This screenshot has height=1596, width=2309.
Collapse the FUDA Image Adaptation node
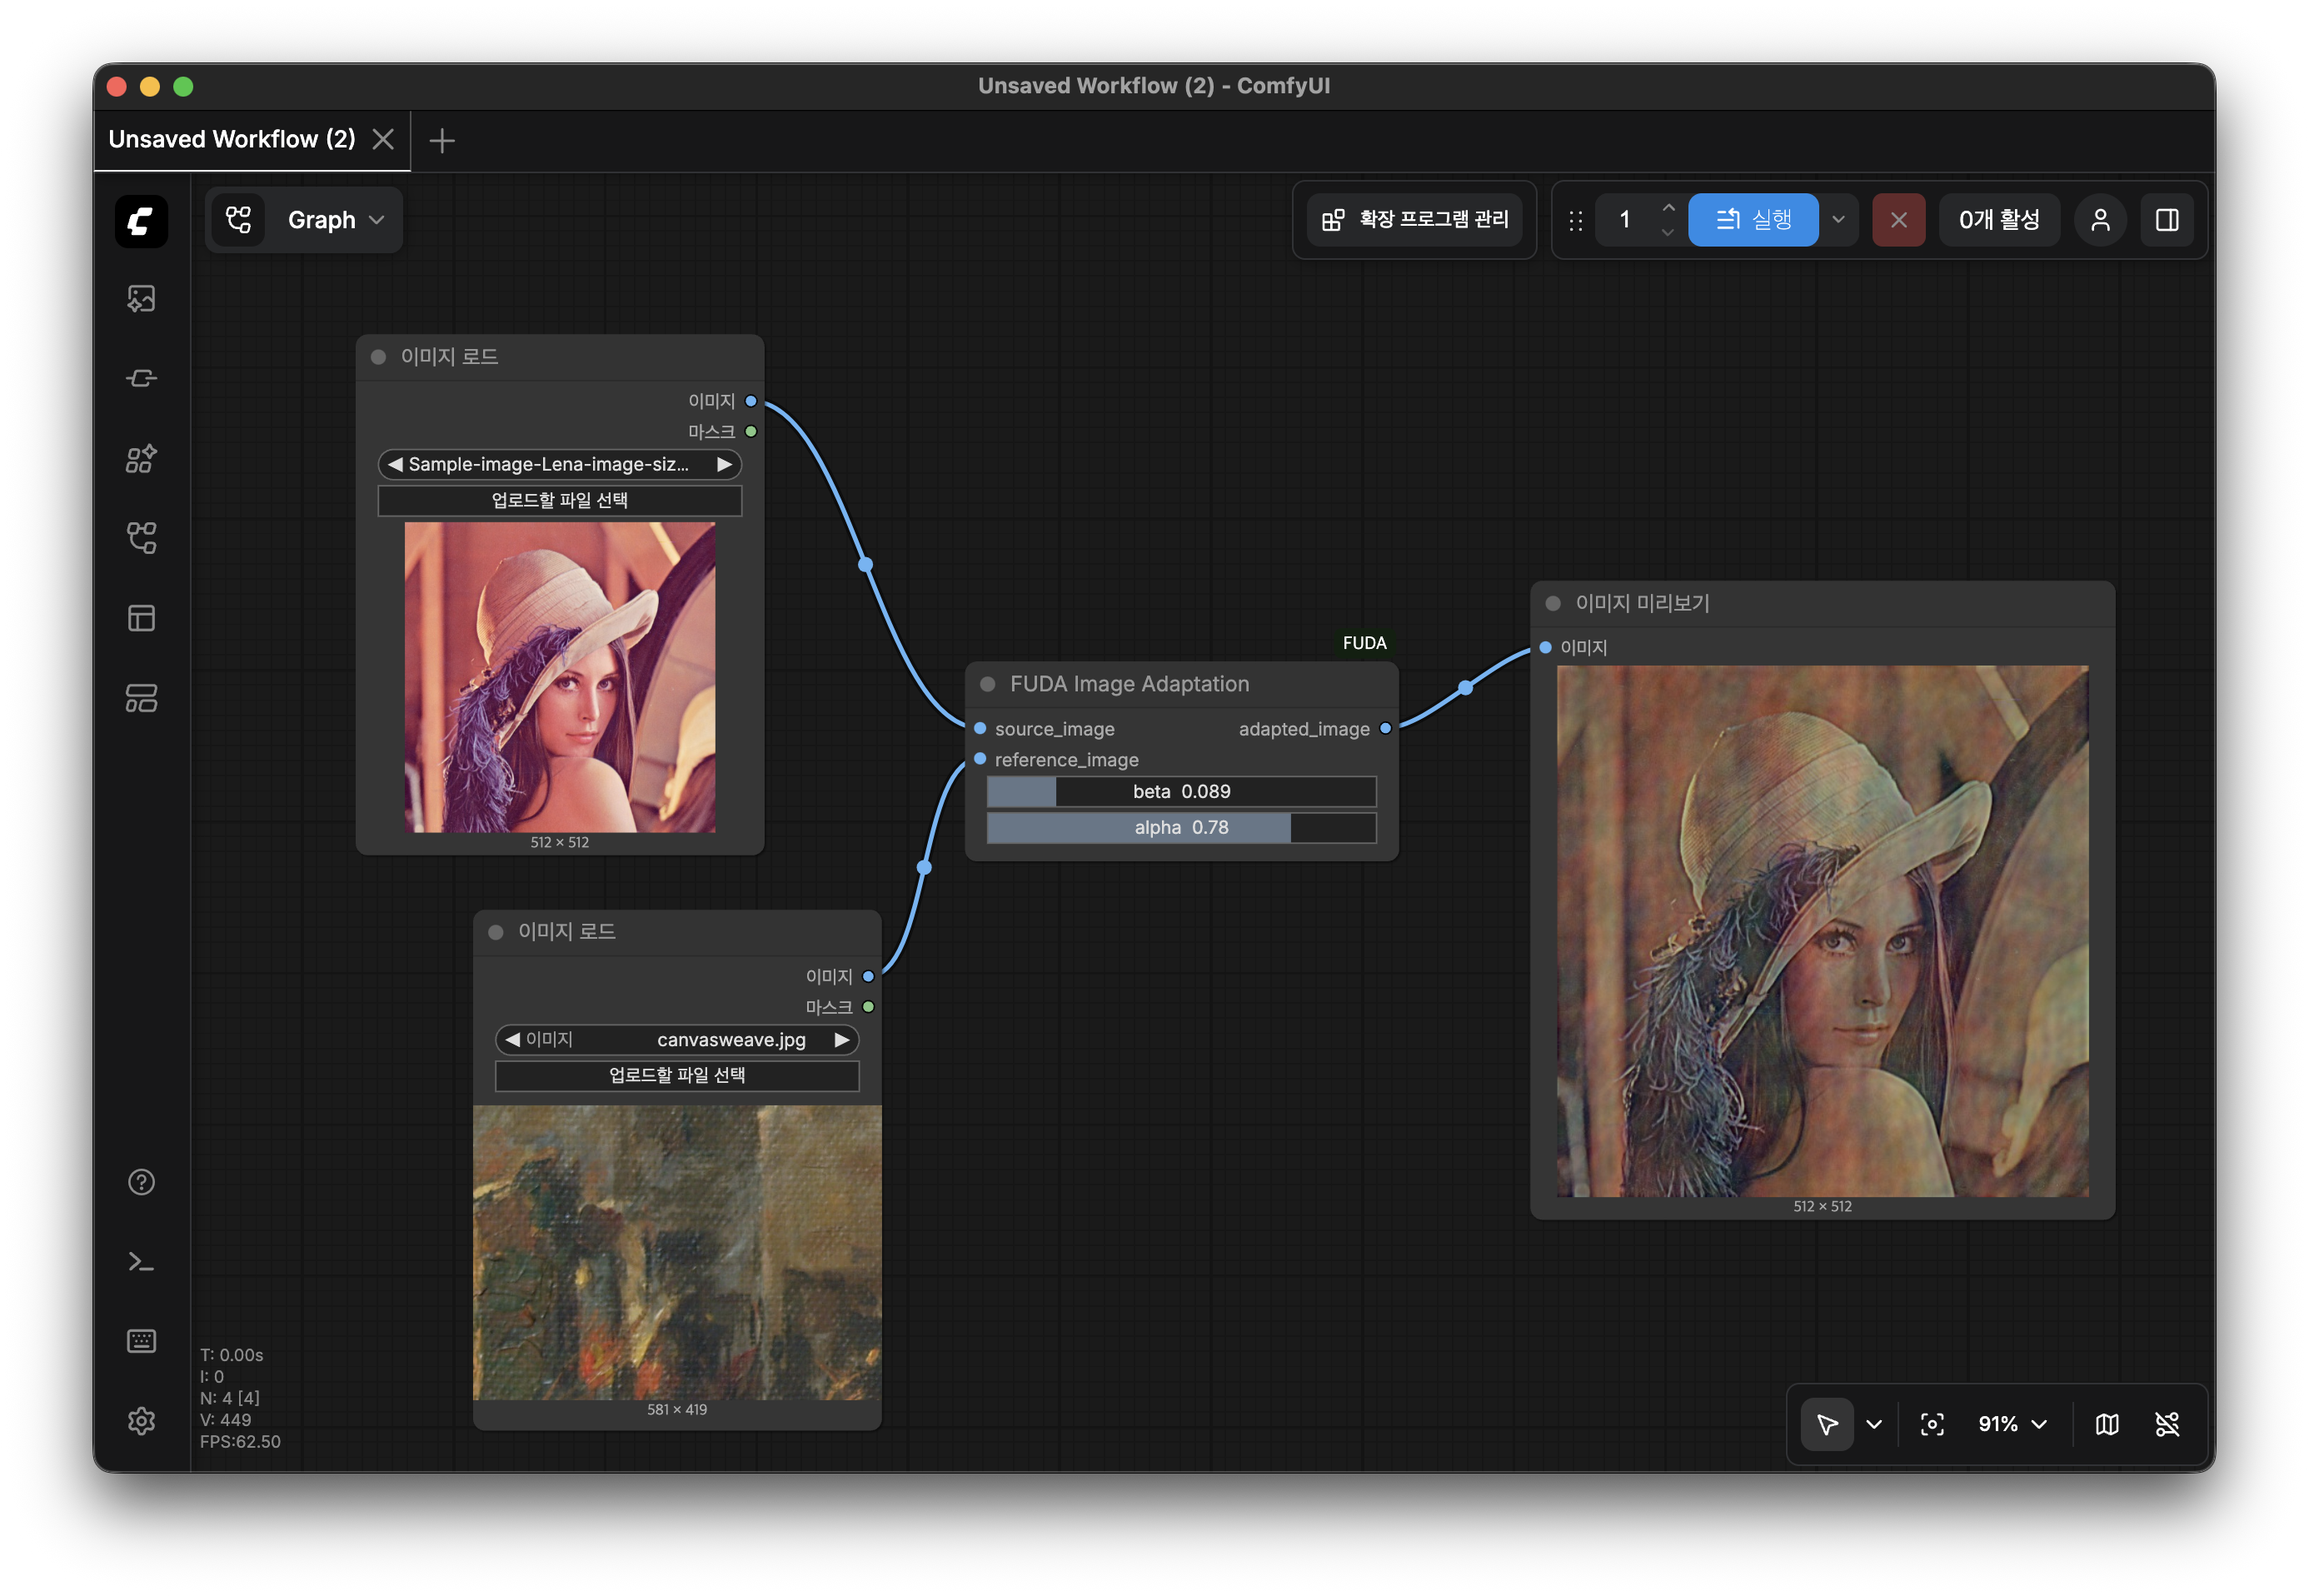(987, 684)
